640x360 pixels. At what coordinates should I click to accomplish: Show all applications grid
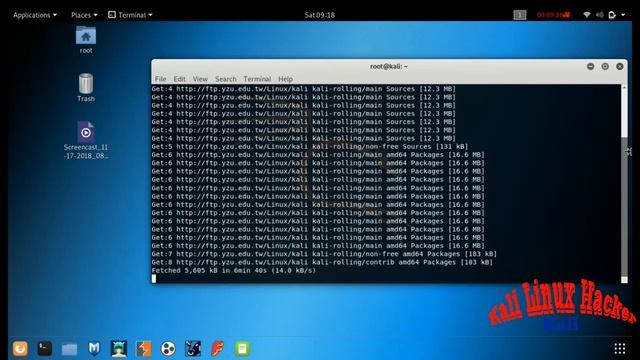[620, 349]
